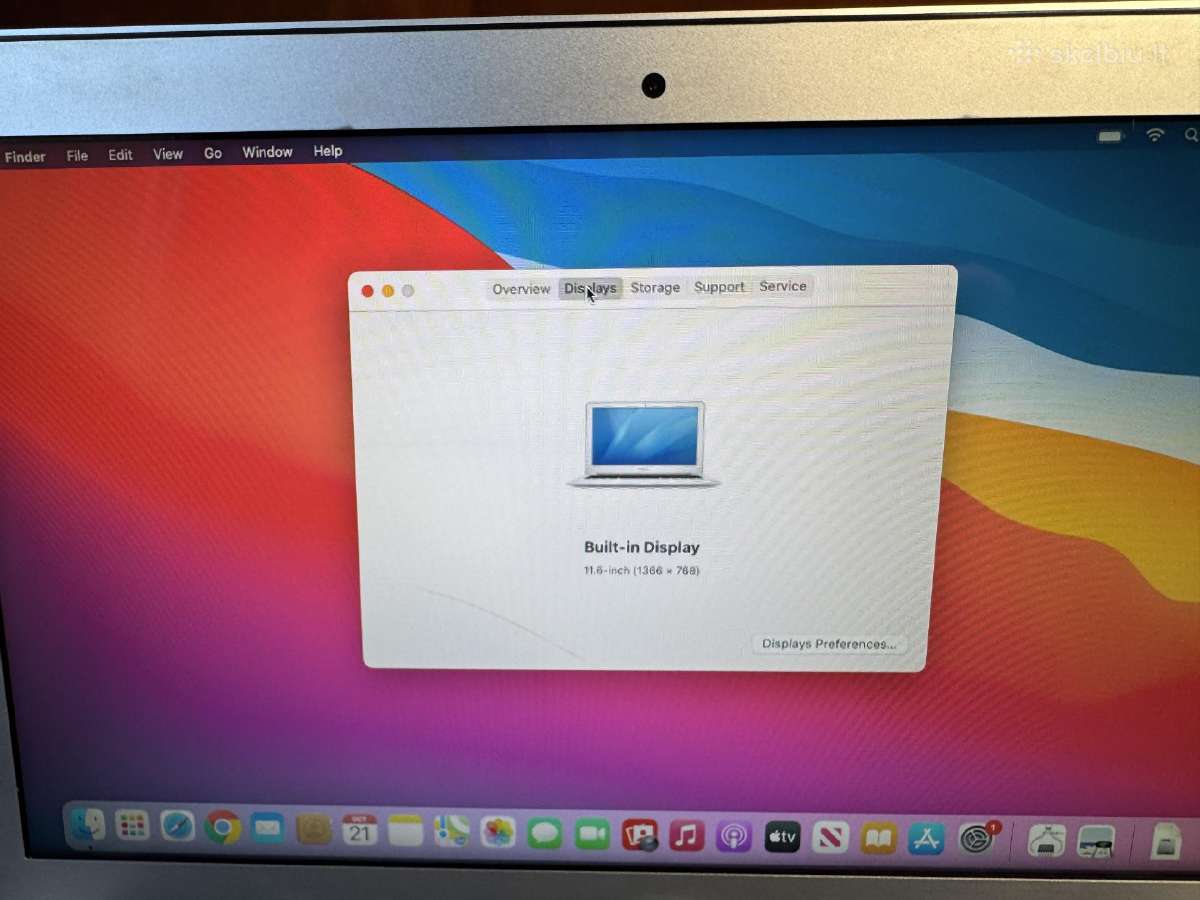The image size is (1200, 900).
Task: Launch the Music app from the Dock
Action: point(687,835)
